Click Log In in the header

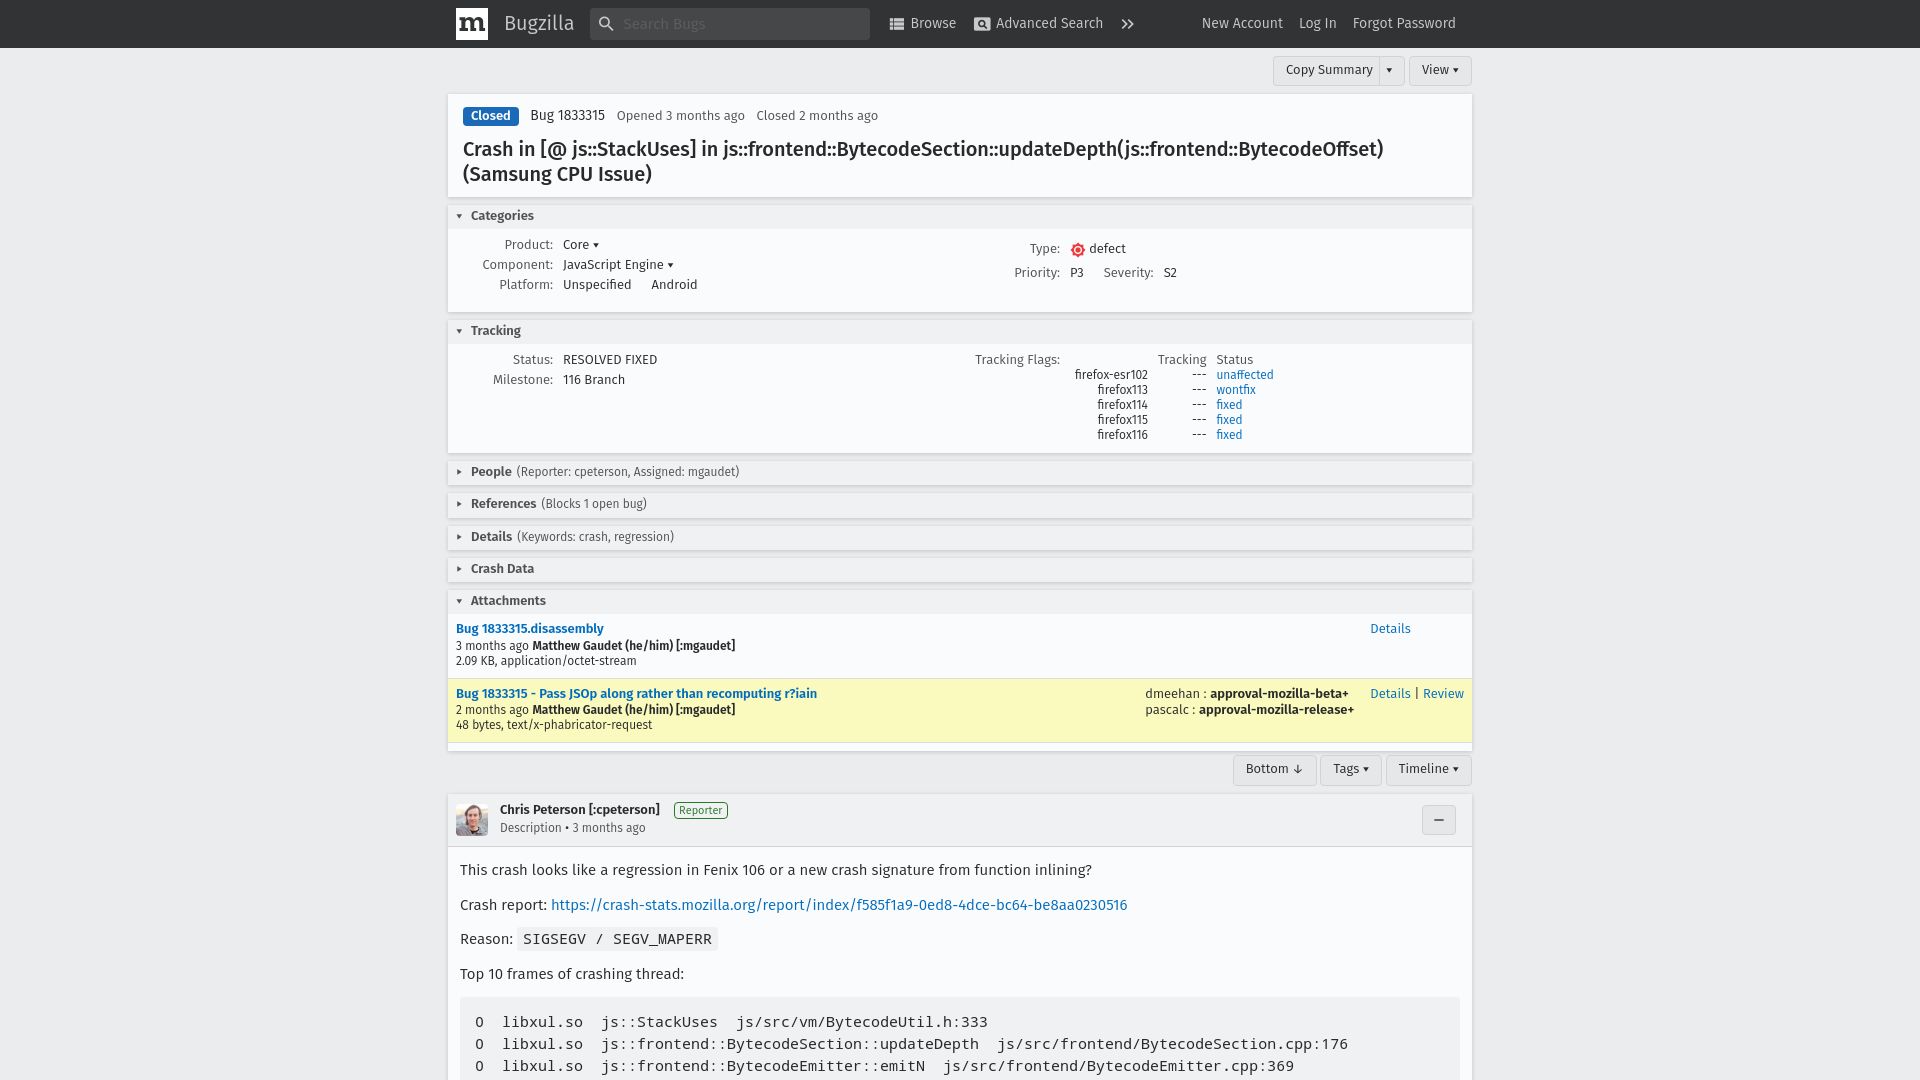pyautogui.click(x=1317, y=24)
